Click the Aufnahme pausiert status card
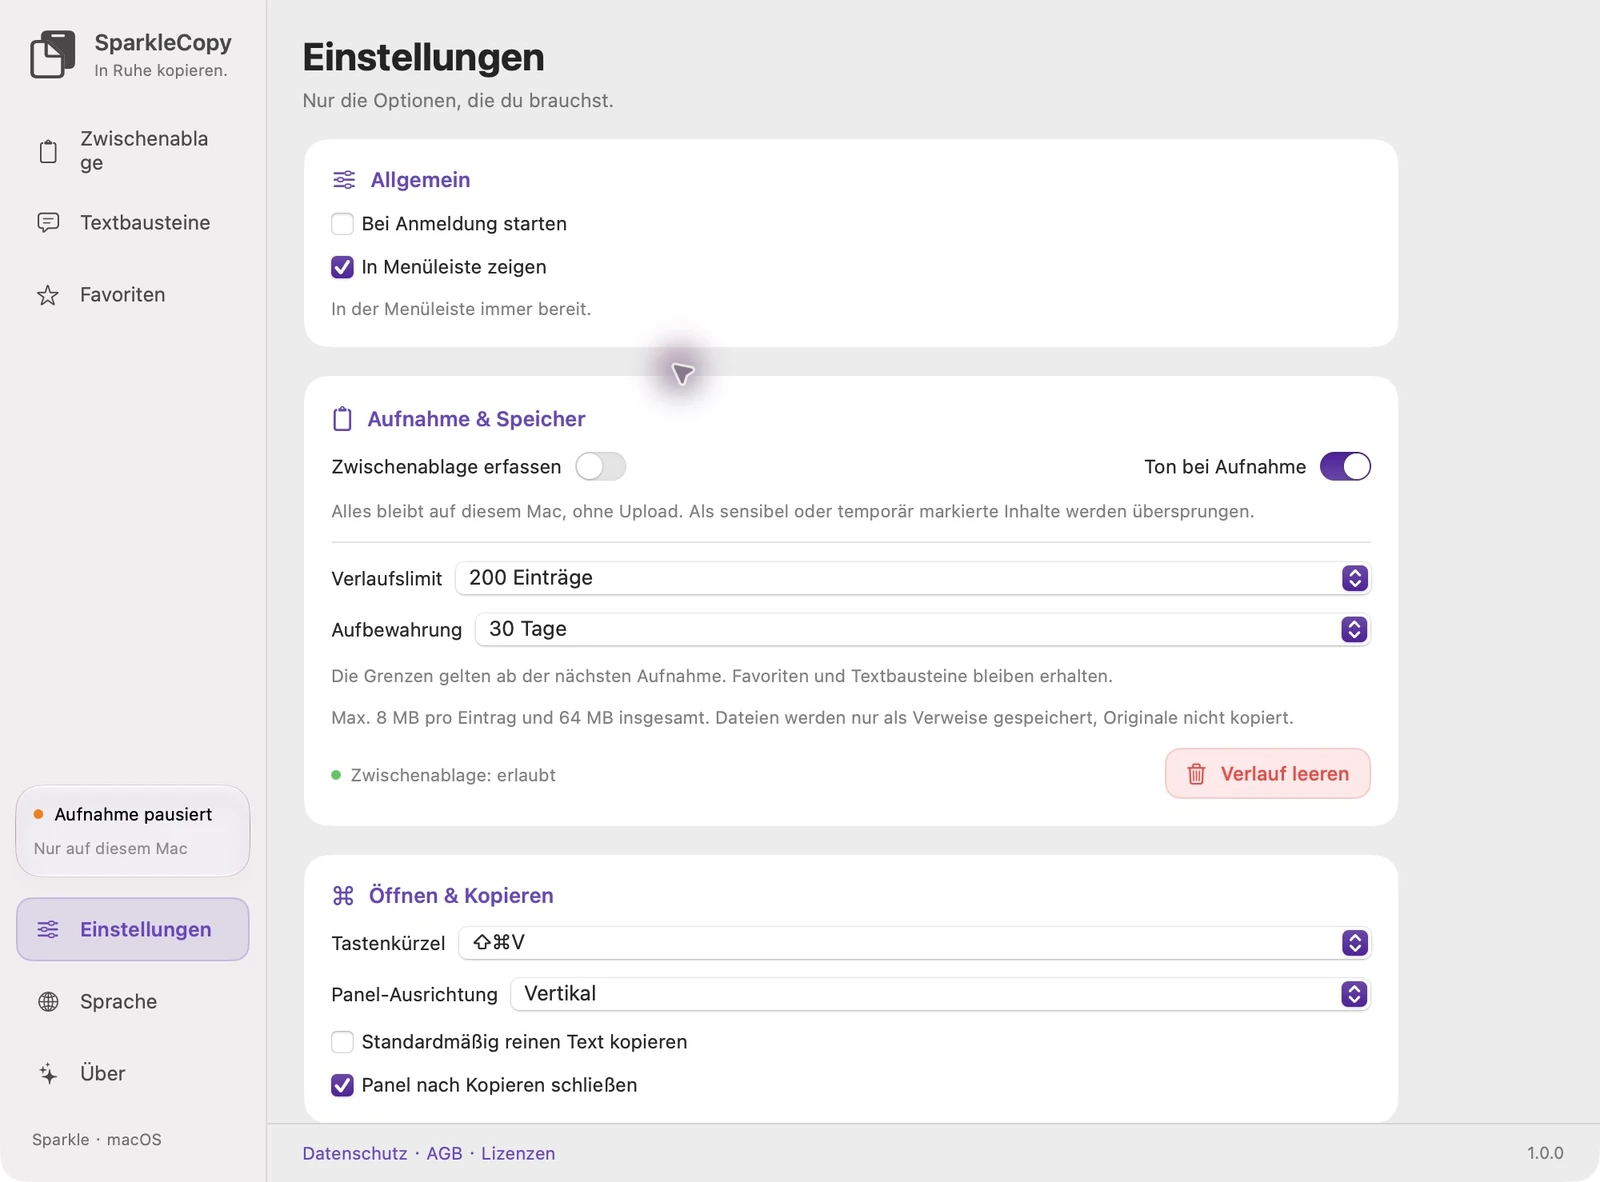 coord(133,831)
